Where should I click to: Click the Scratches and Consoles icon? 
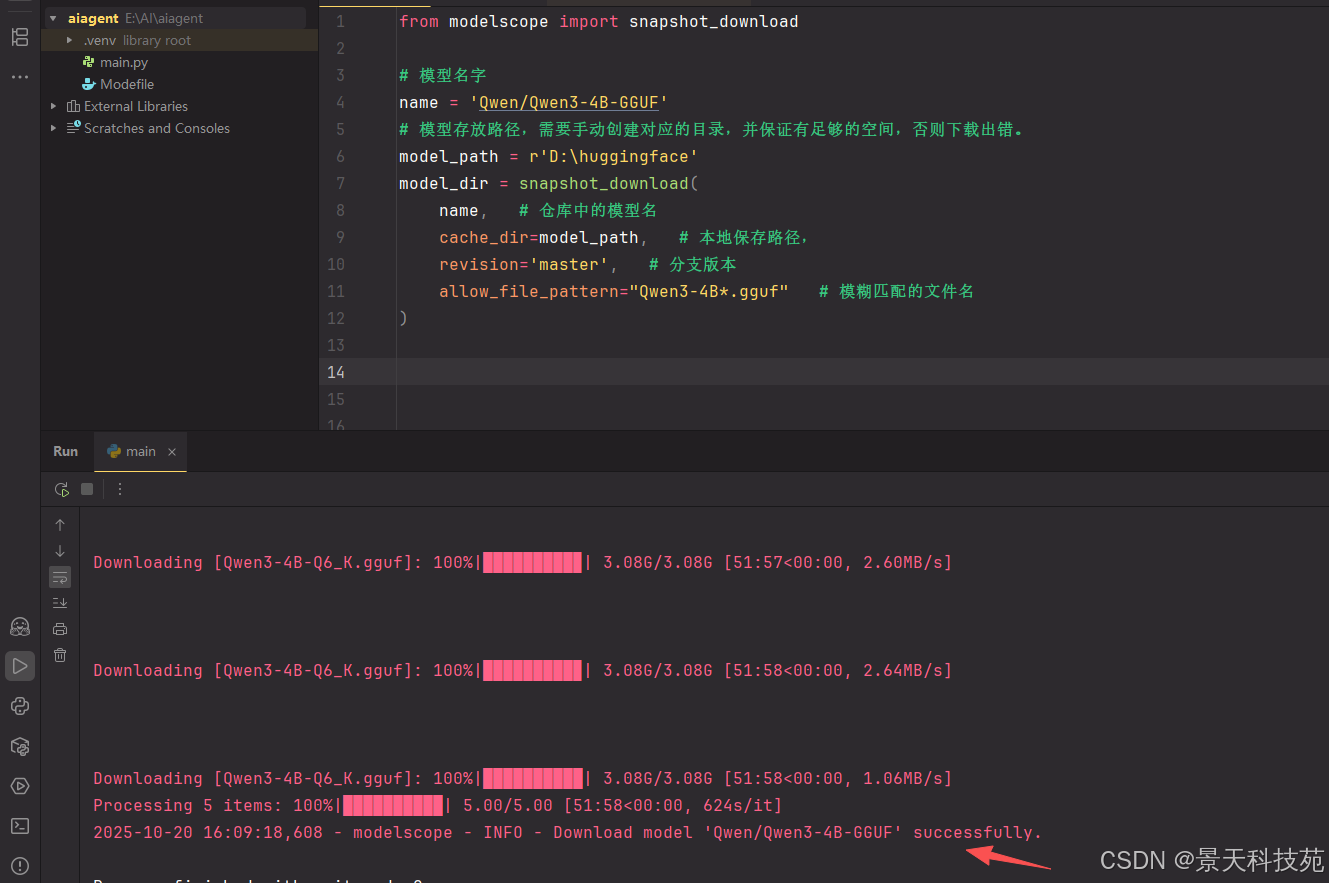click(x=73, y=128)
